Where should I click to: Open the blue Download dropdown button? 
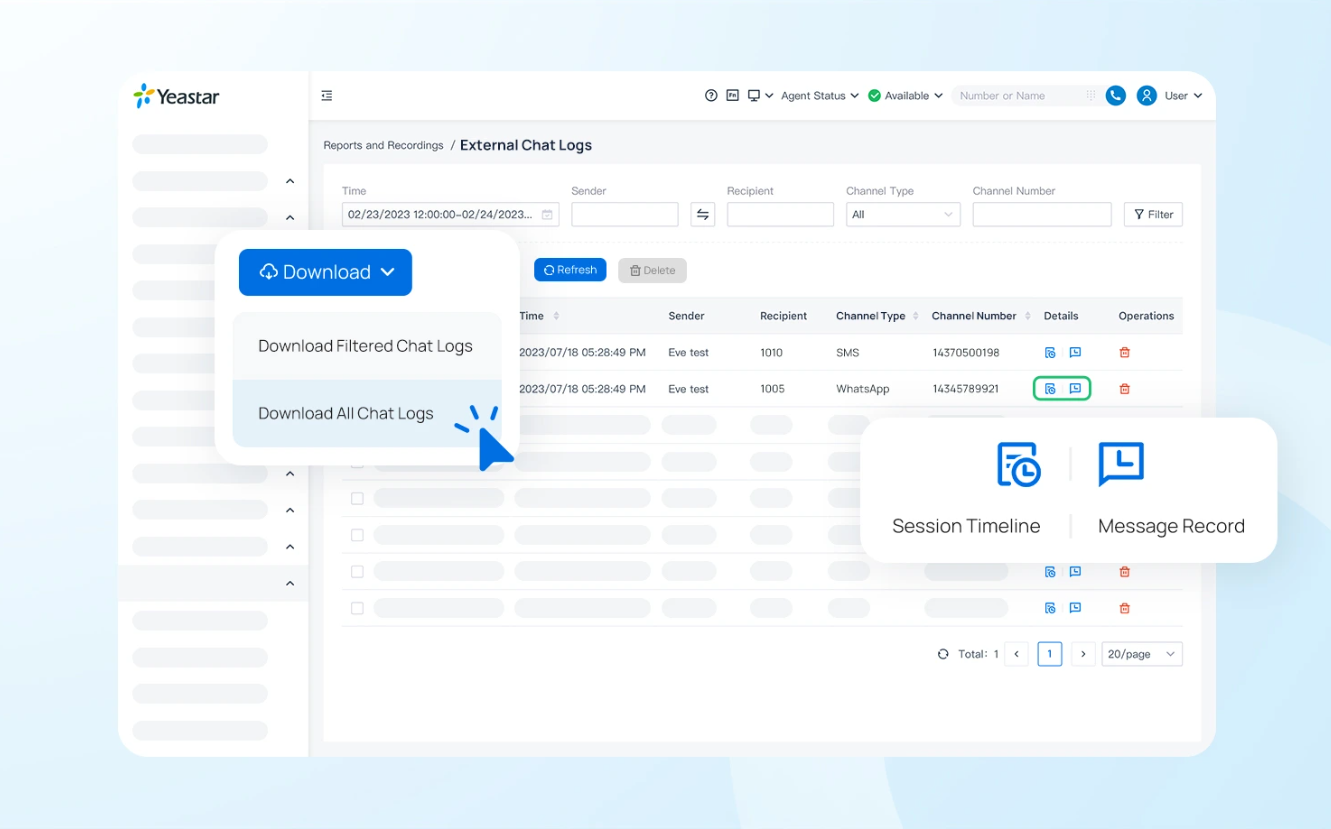click(325, 272)
